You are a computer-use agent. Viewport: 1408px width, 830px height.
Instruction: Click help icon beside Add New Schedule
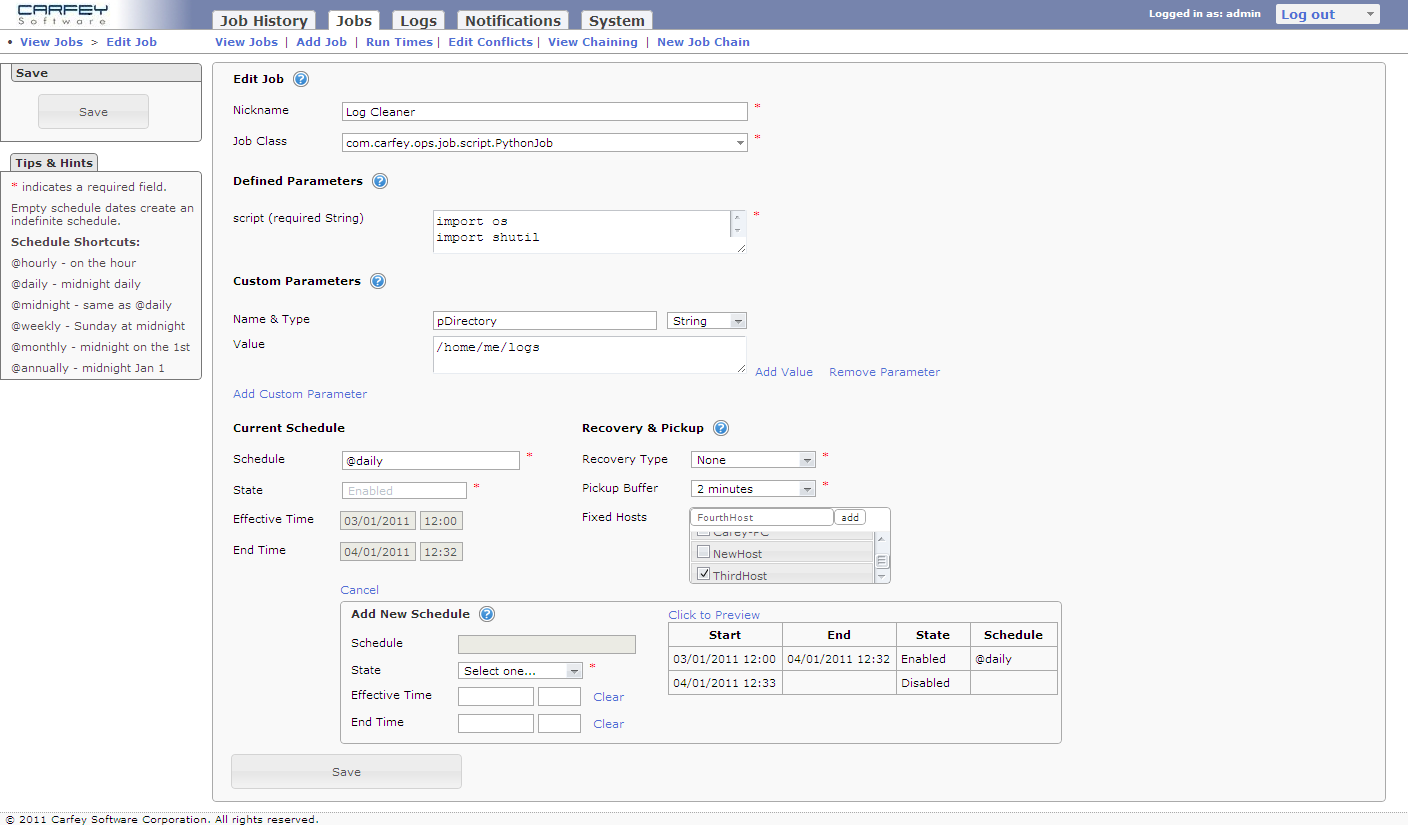click(487, 615)
